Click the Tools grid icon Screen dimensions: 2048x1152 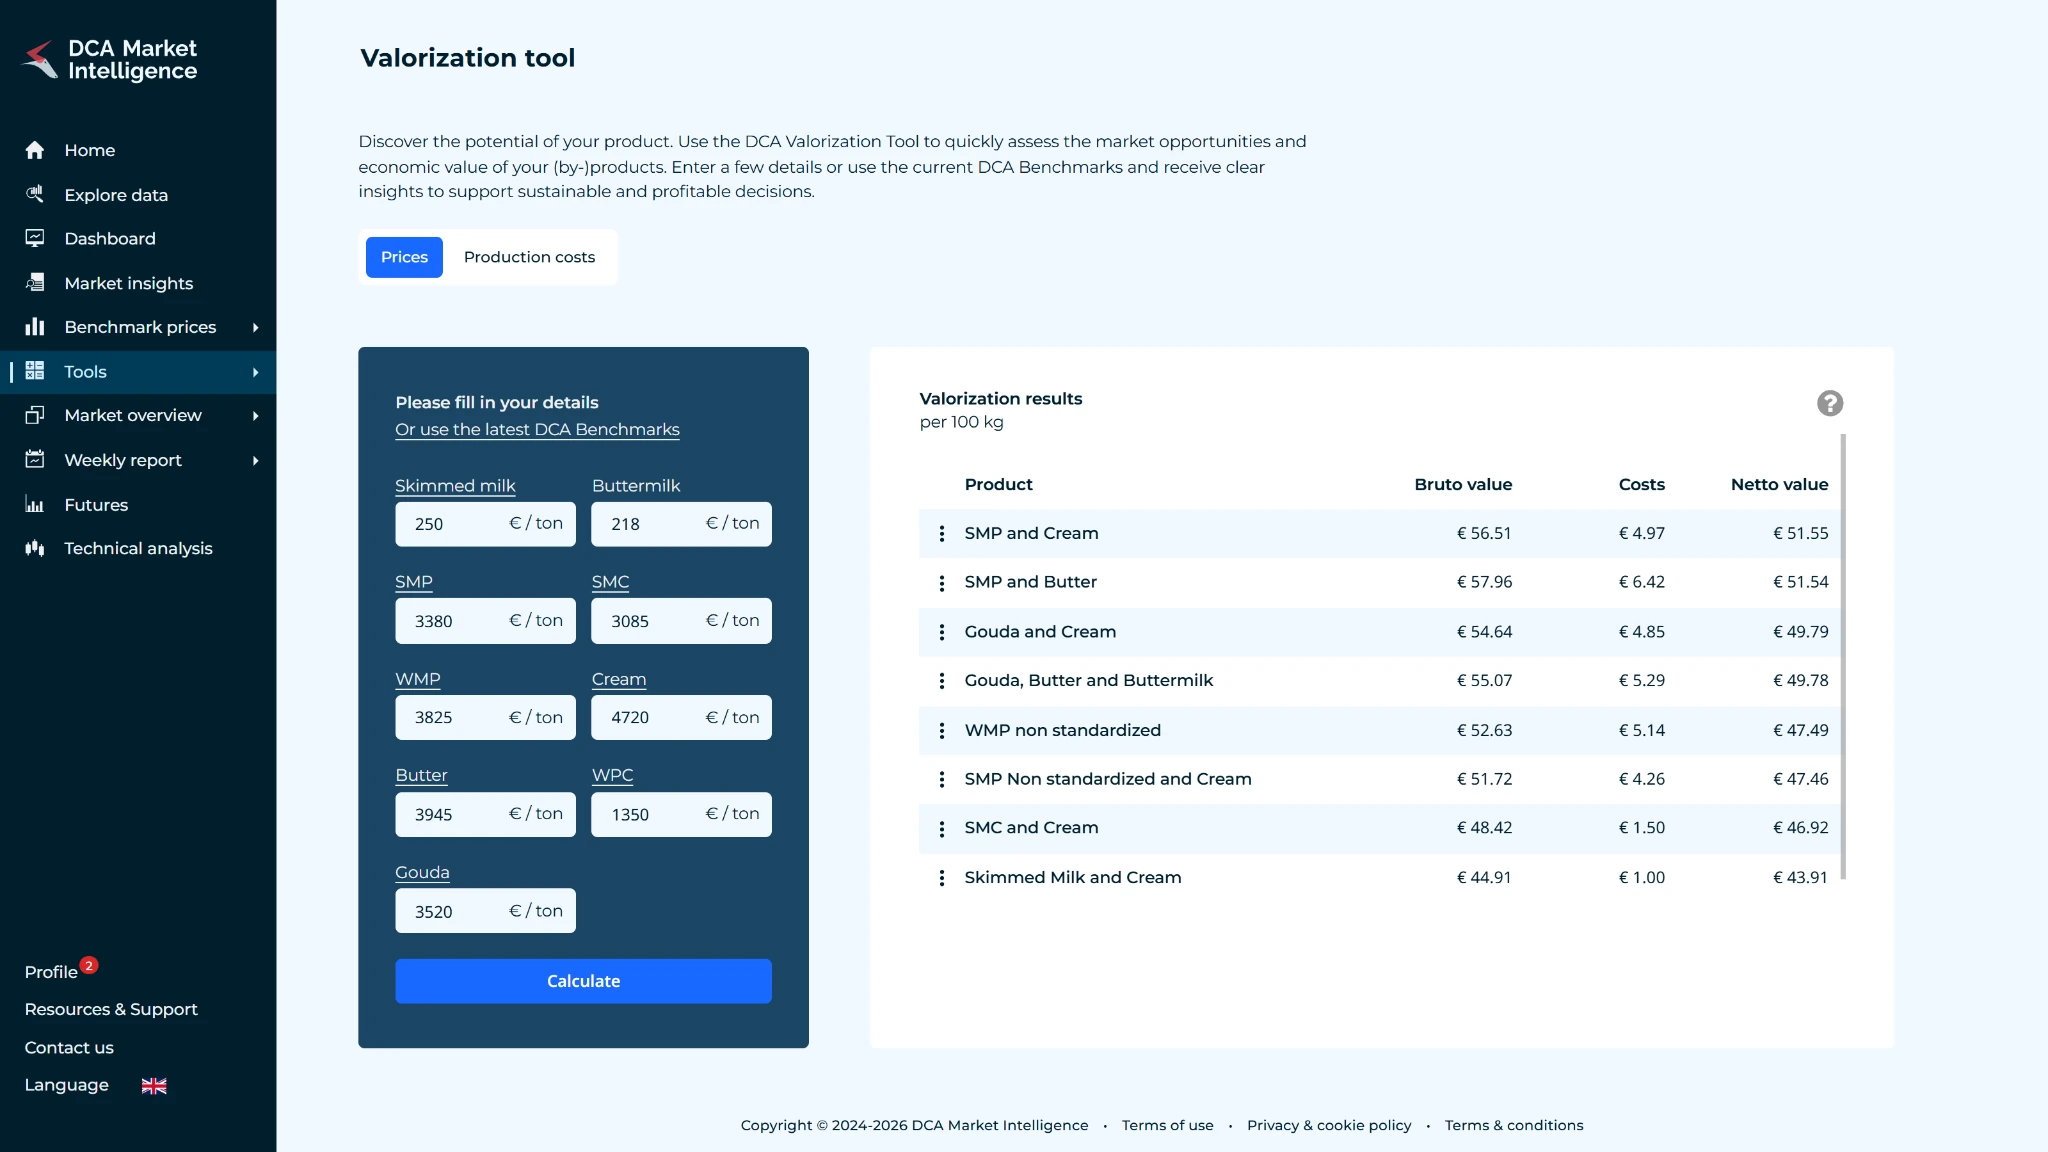35,371
